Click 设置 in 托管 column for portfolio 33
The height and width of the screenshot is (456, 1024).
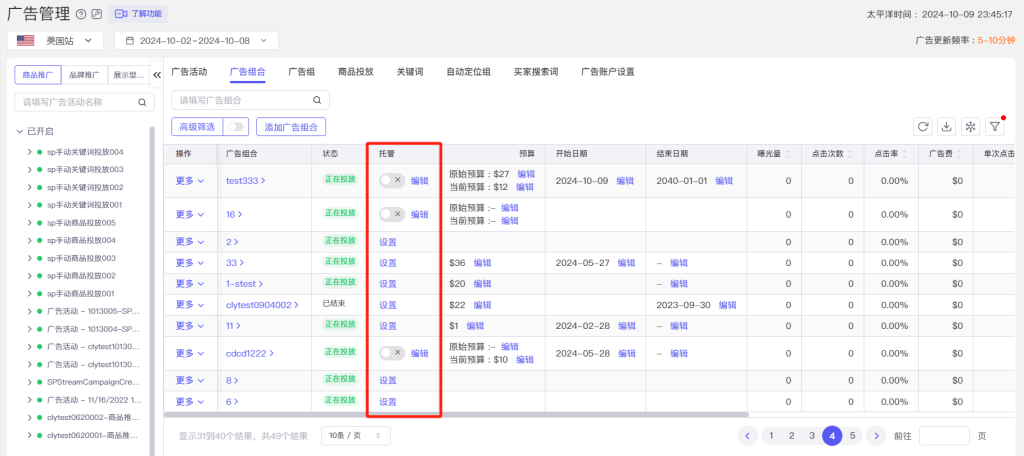point(388,263)
